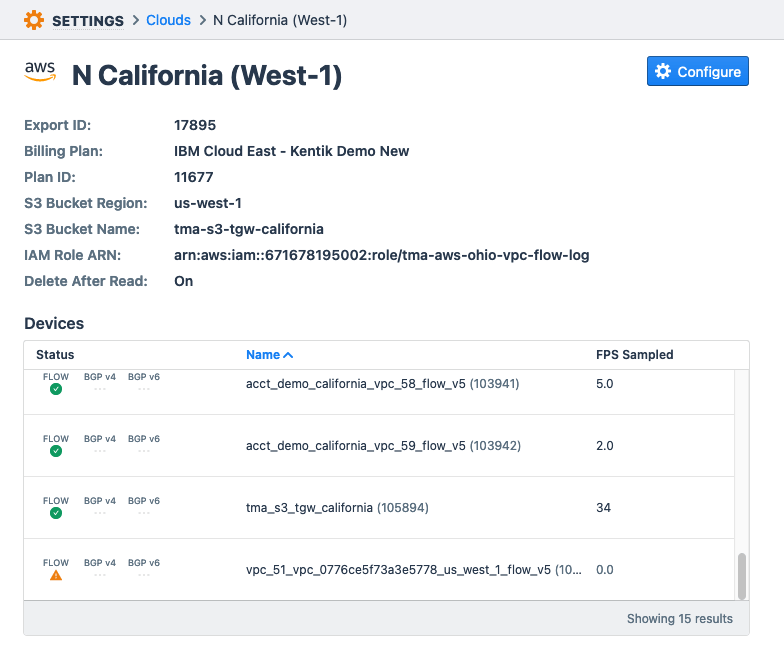Click Delete After Read value On
Image resolution: width=784 pixels, height=649 pixels.
pos(184,281)
